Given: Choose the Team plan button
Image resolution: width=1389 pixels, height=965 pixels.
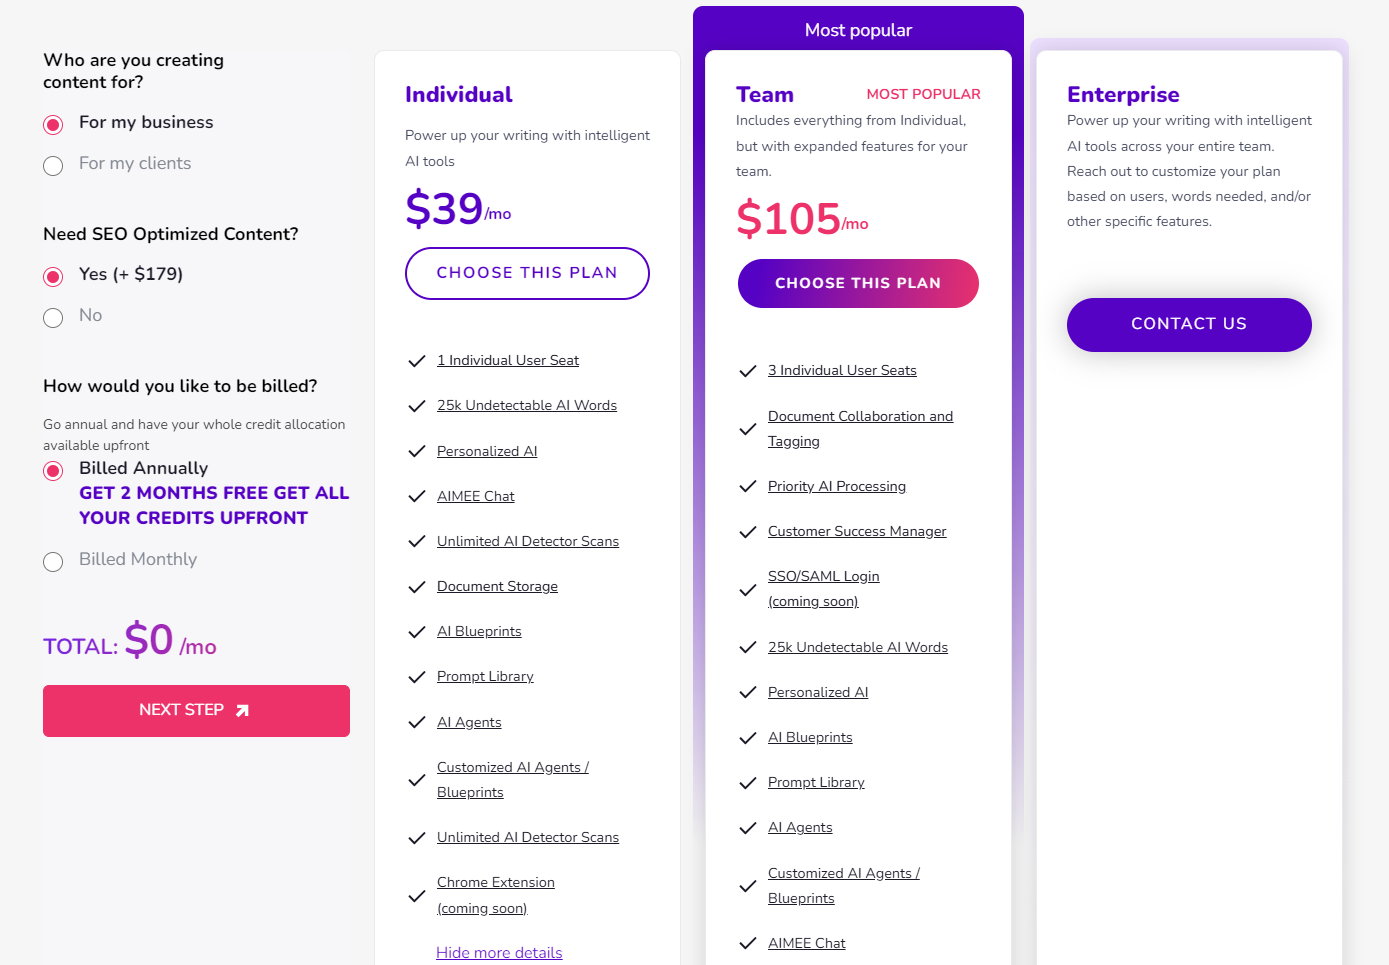Looking at the screenshot, I should coord(858,283).
